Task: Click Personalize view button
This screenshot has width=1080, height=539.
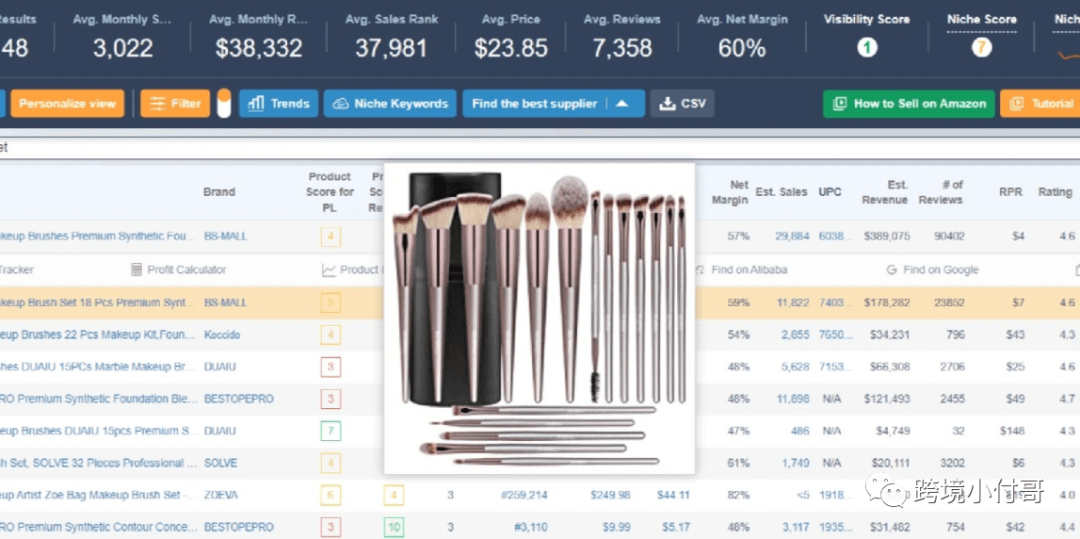Action: 67,103
